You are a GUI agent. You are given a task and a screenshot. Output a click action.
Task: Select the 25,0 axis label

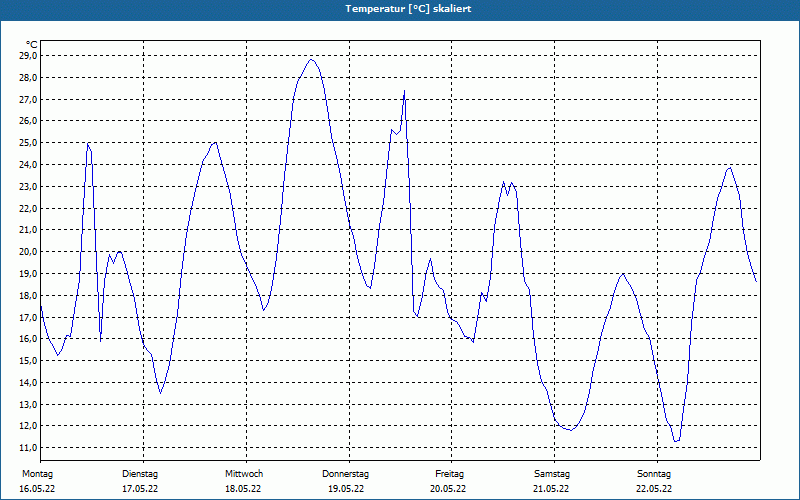point(28,143)
